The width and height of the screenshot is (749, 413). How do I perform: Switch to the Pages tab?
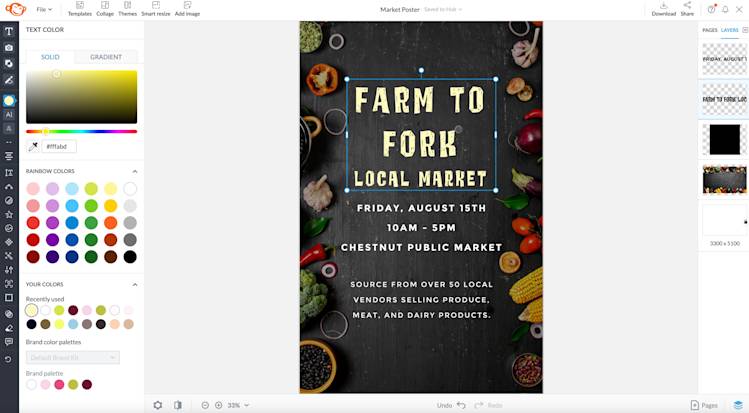pos(709,30)
